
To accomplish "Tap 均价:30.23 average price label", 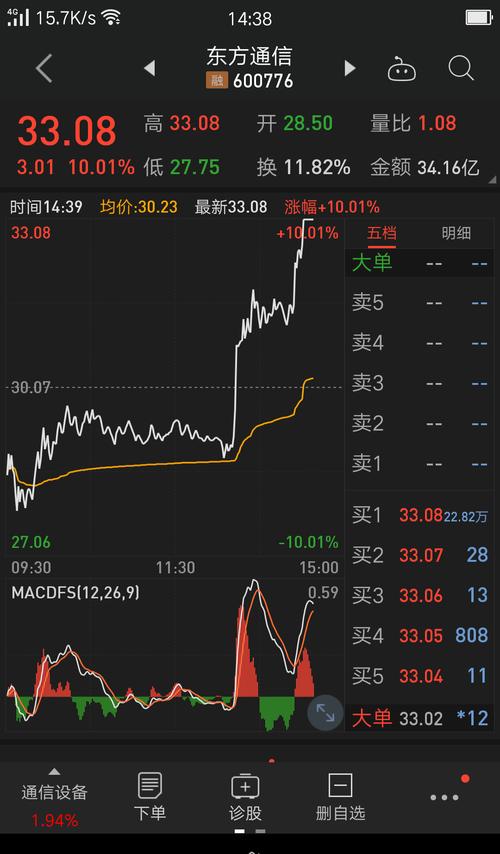I will click(139, 207).
